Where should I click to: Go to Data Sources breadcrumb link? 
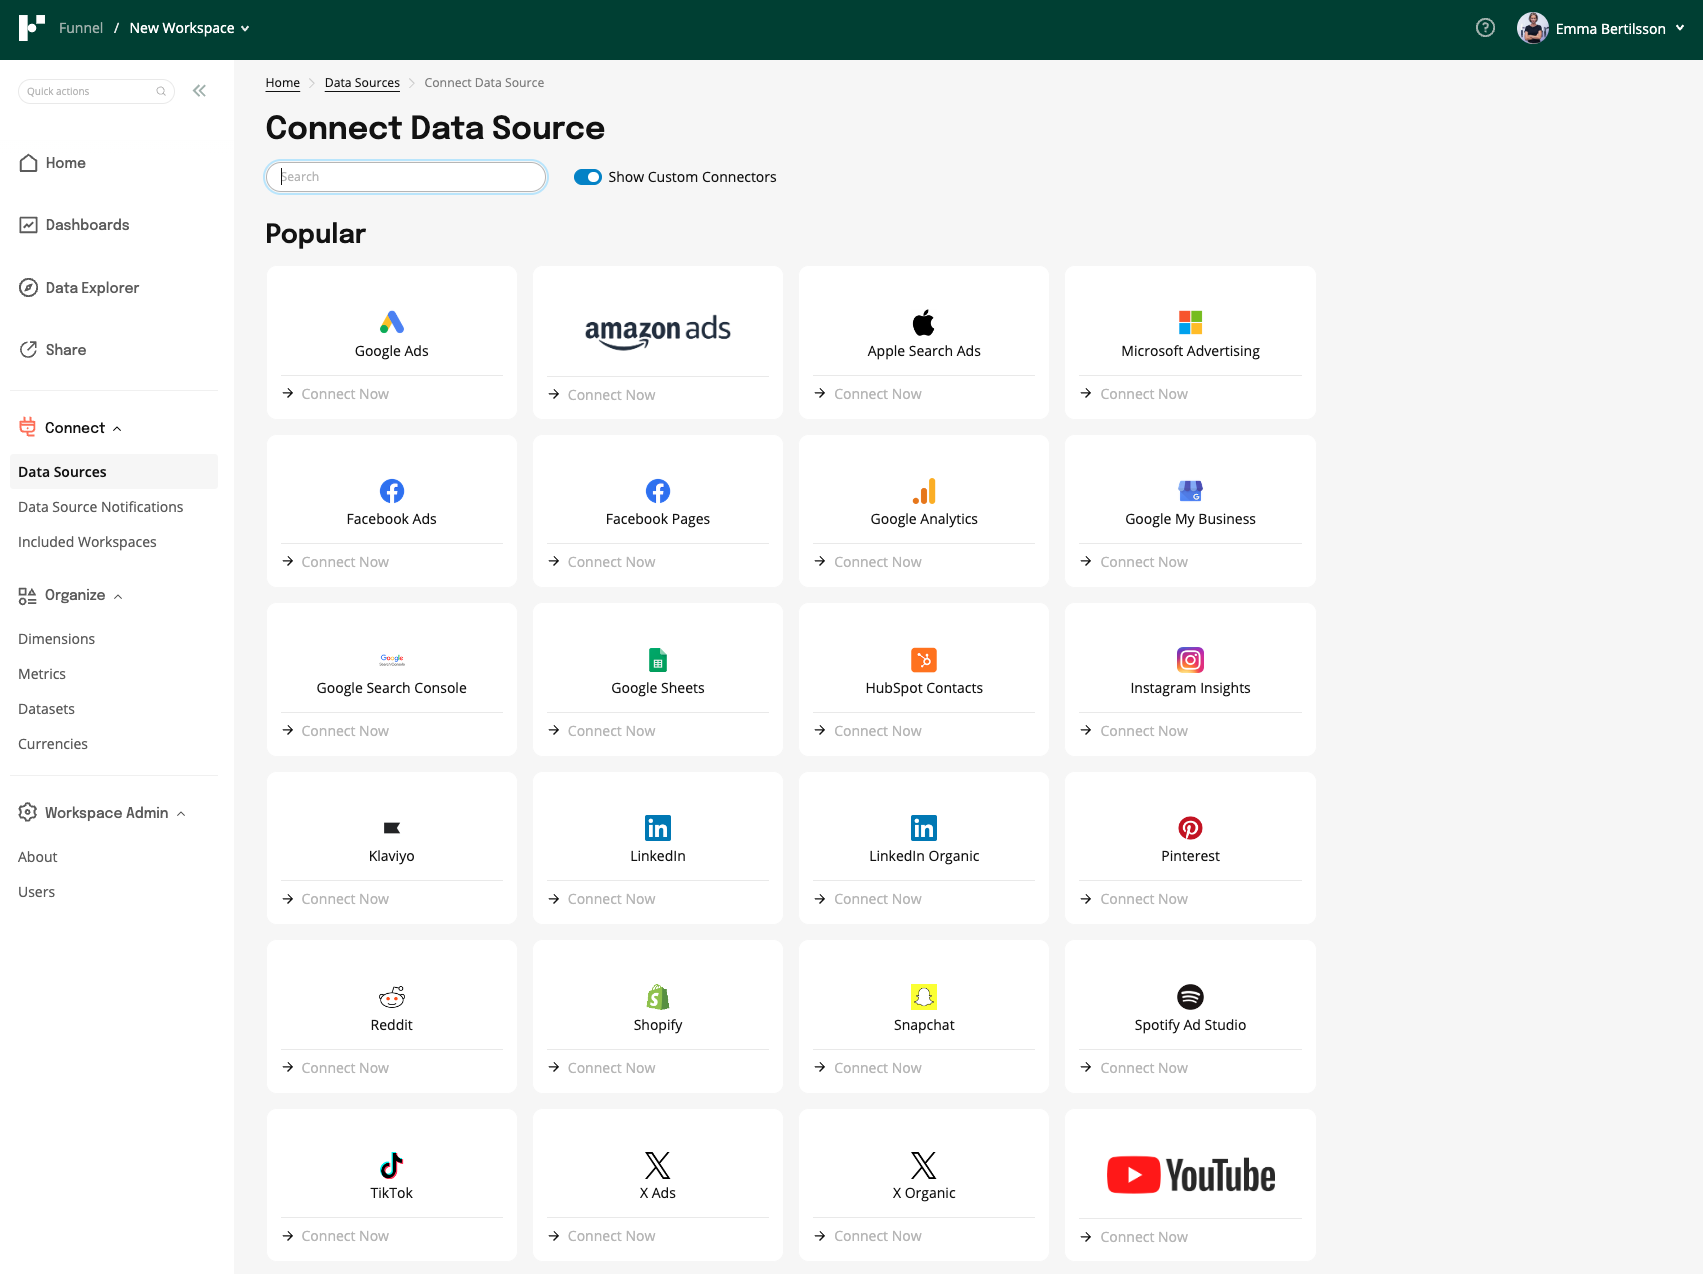(362, 83)
